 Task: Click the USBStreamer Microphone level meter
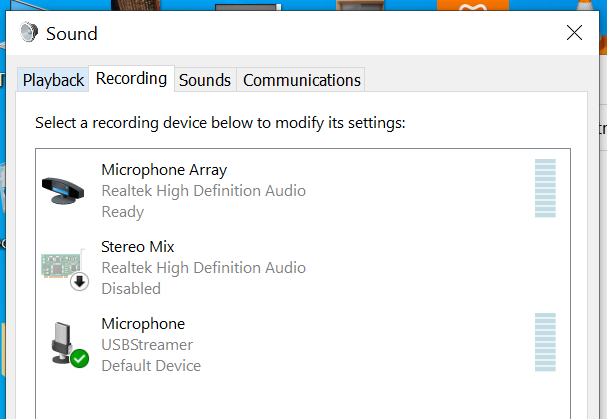click(545, 342)
